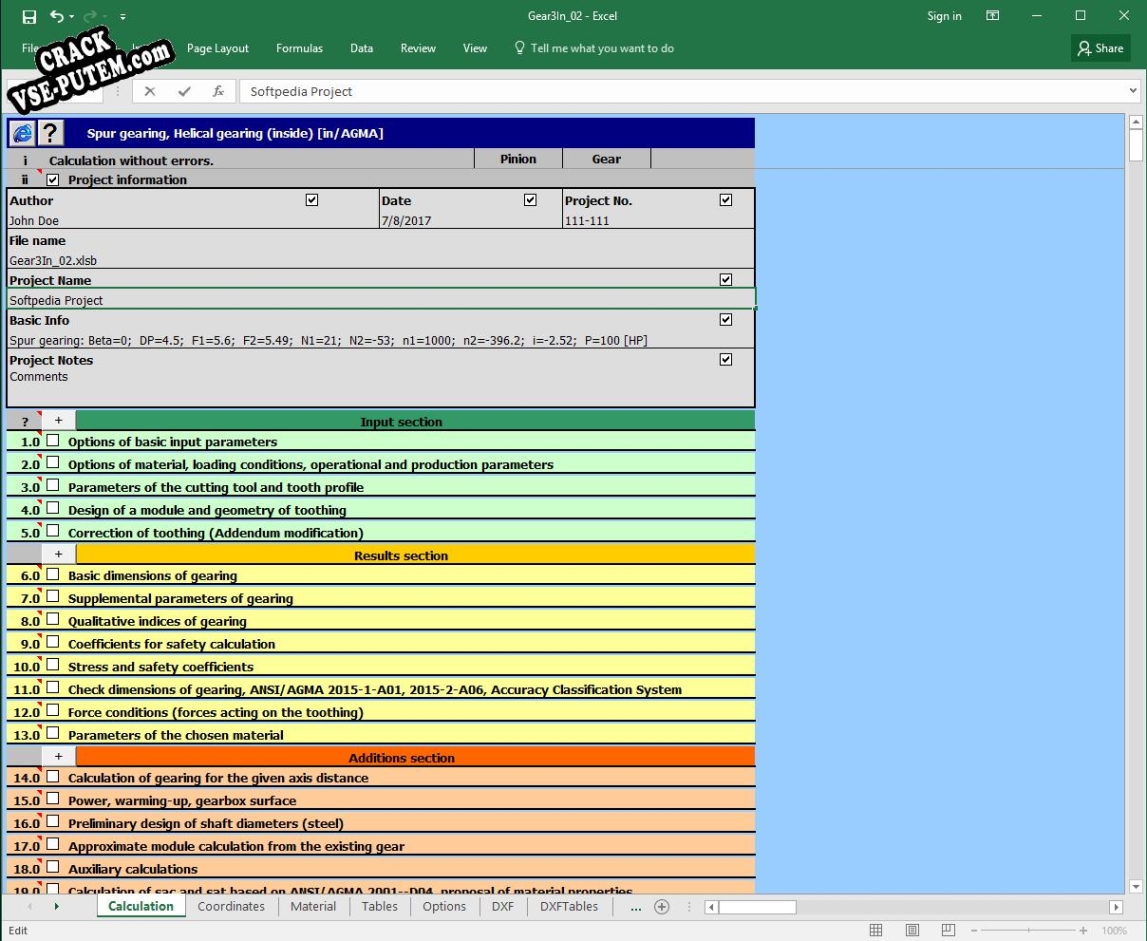
Task: Open the Formulas ribbon tab
Action: (299, 48)
